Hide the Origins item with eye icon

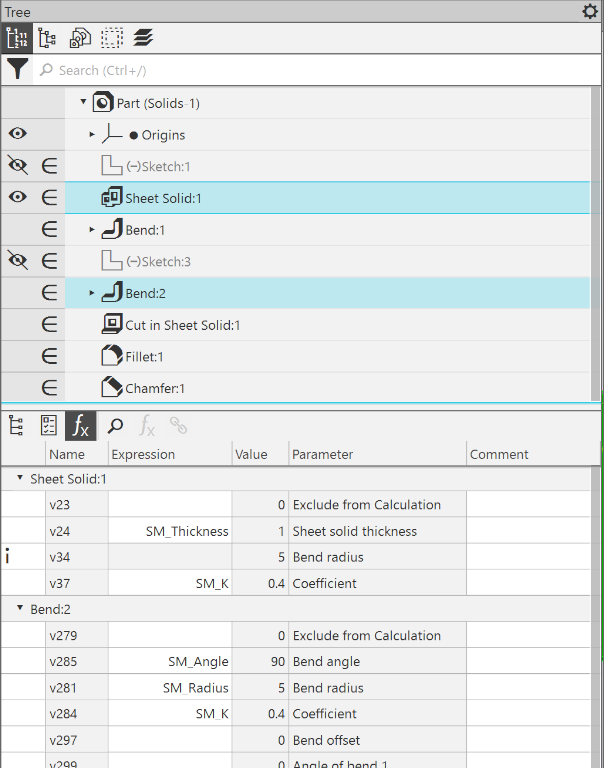(17, 134)
